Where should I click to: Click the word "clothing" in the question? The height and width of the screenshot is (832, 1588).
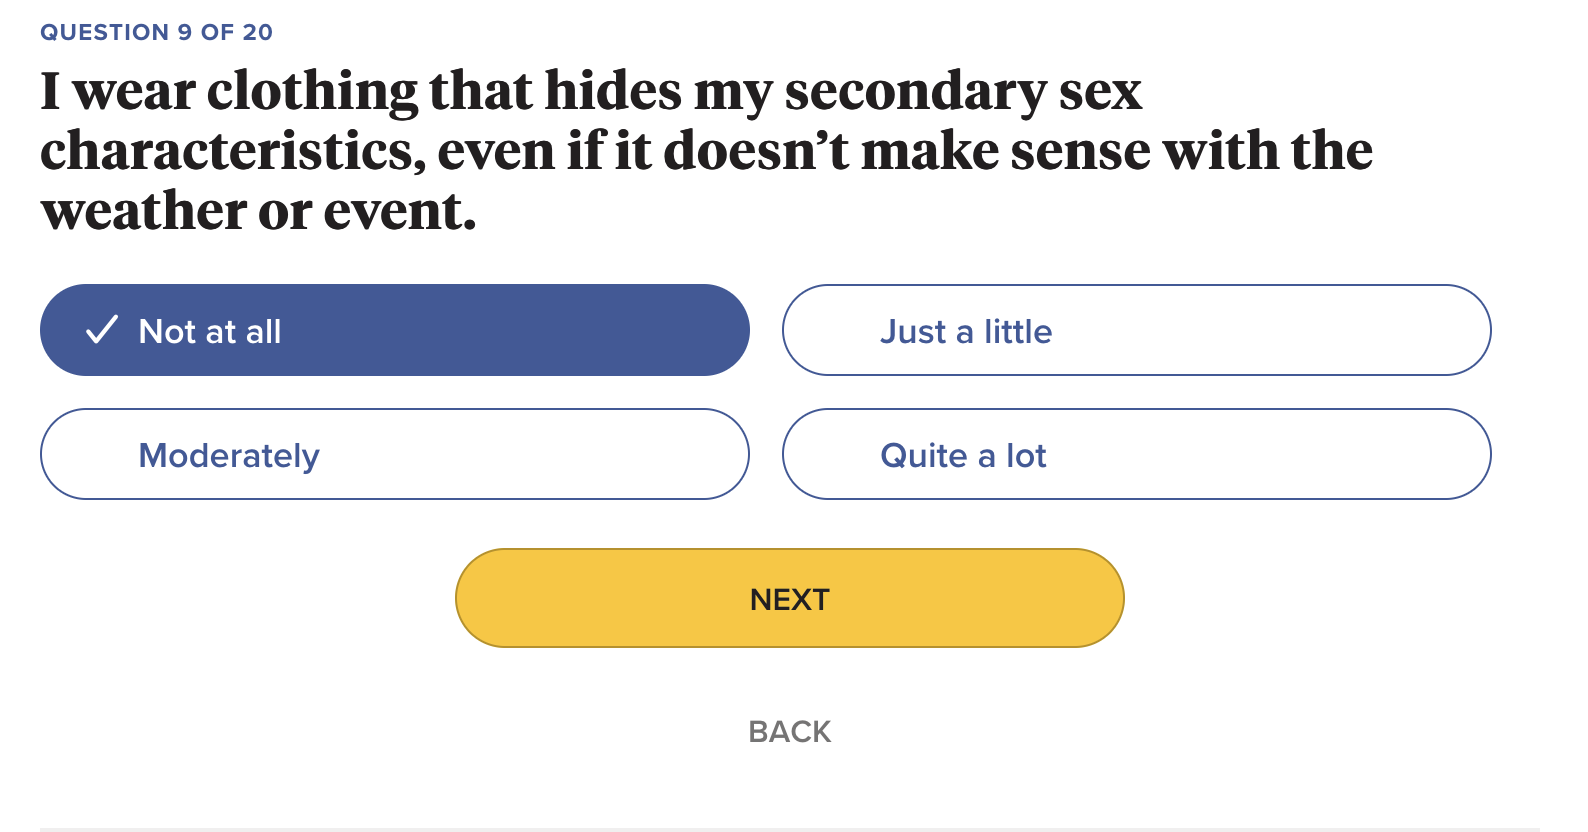[312, 92]
